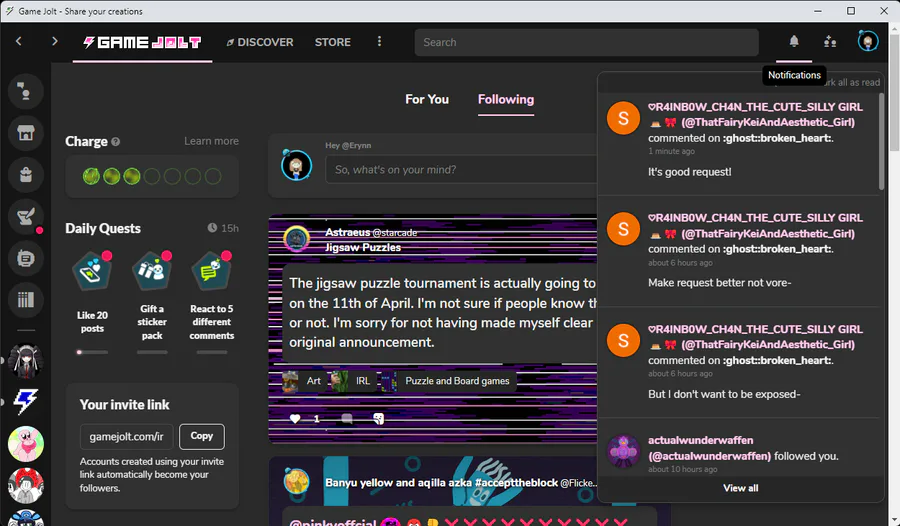Screen dimensions: 900x526
Task: Open Astraeus profile avatar on post
Action: click(x=297, y=239)
